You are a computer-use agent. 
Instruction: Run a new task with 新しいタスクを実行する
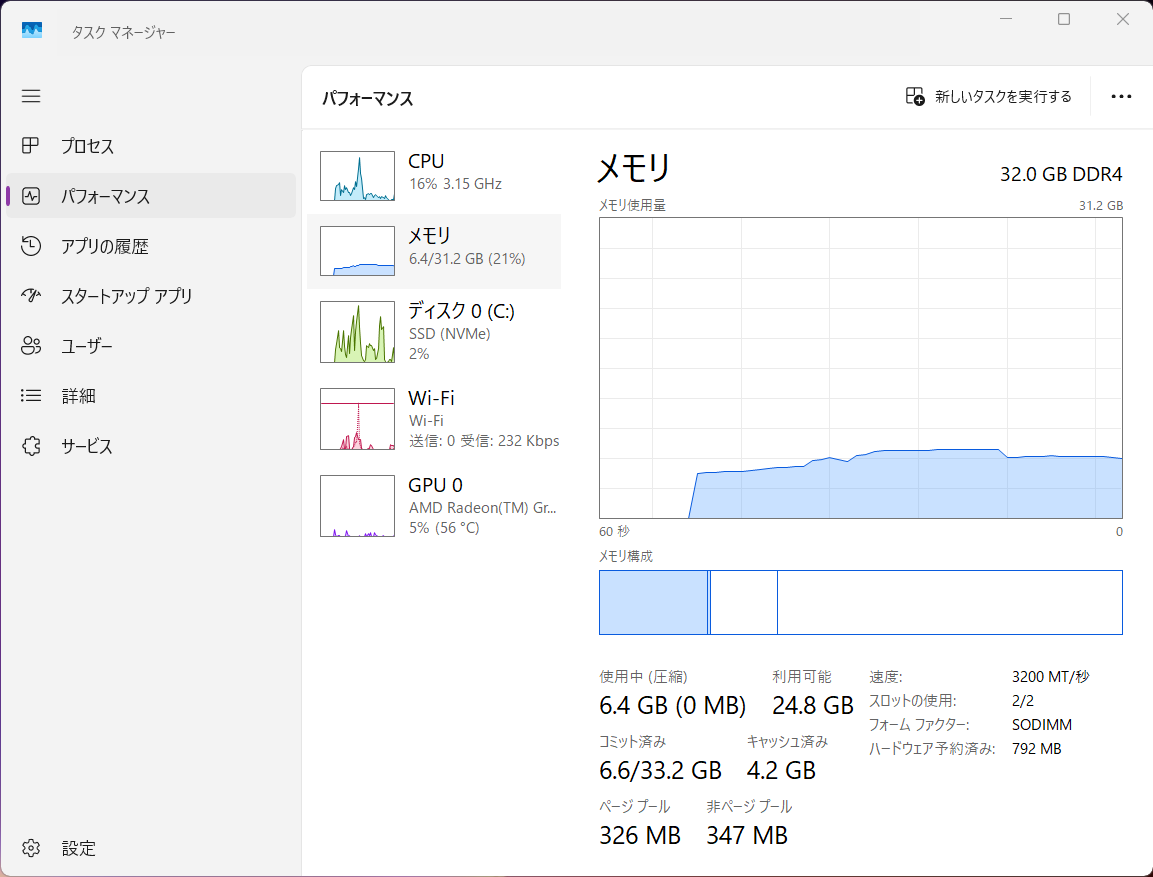click(x=989, y=96)
